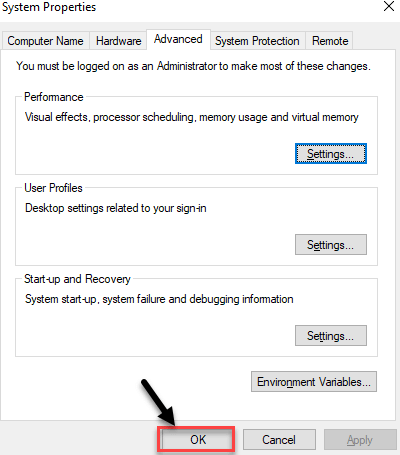Image resolution: width=400 pixels, height=455 pixels.
Task: Click the User Profiles group heading
Action: (x=53, y=188)
